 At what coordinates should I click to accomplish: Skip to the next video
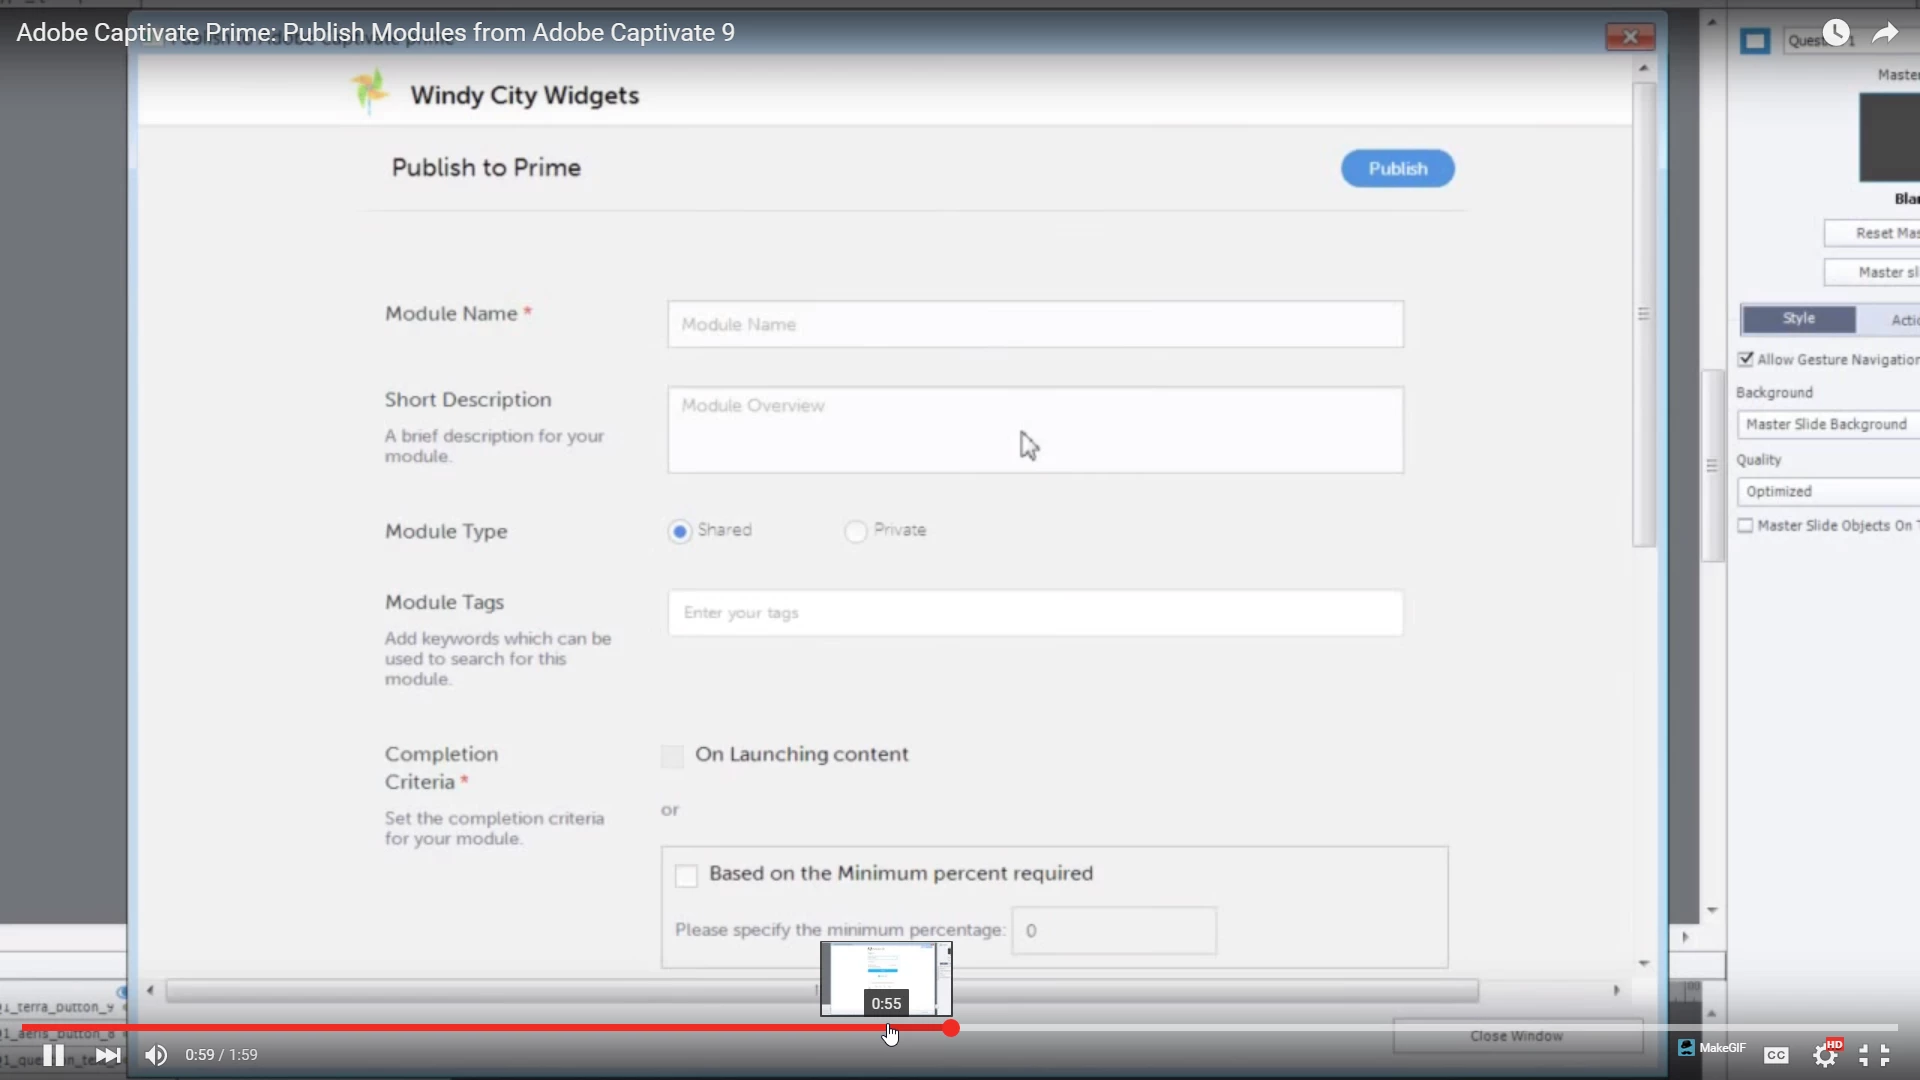(108, 1055)
